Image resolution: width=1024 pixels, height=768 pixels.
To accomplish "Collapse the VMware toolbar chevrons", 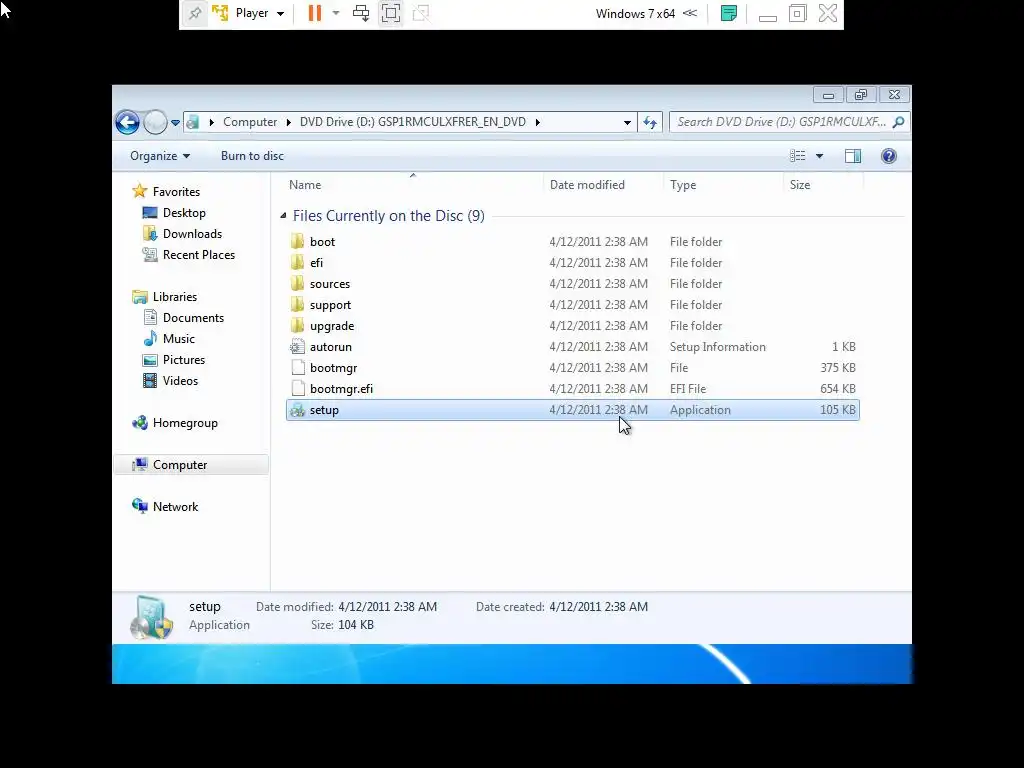I will pos(690,13).
